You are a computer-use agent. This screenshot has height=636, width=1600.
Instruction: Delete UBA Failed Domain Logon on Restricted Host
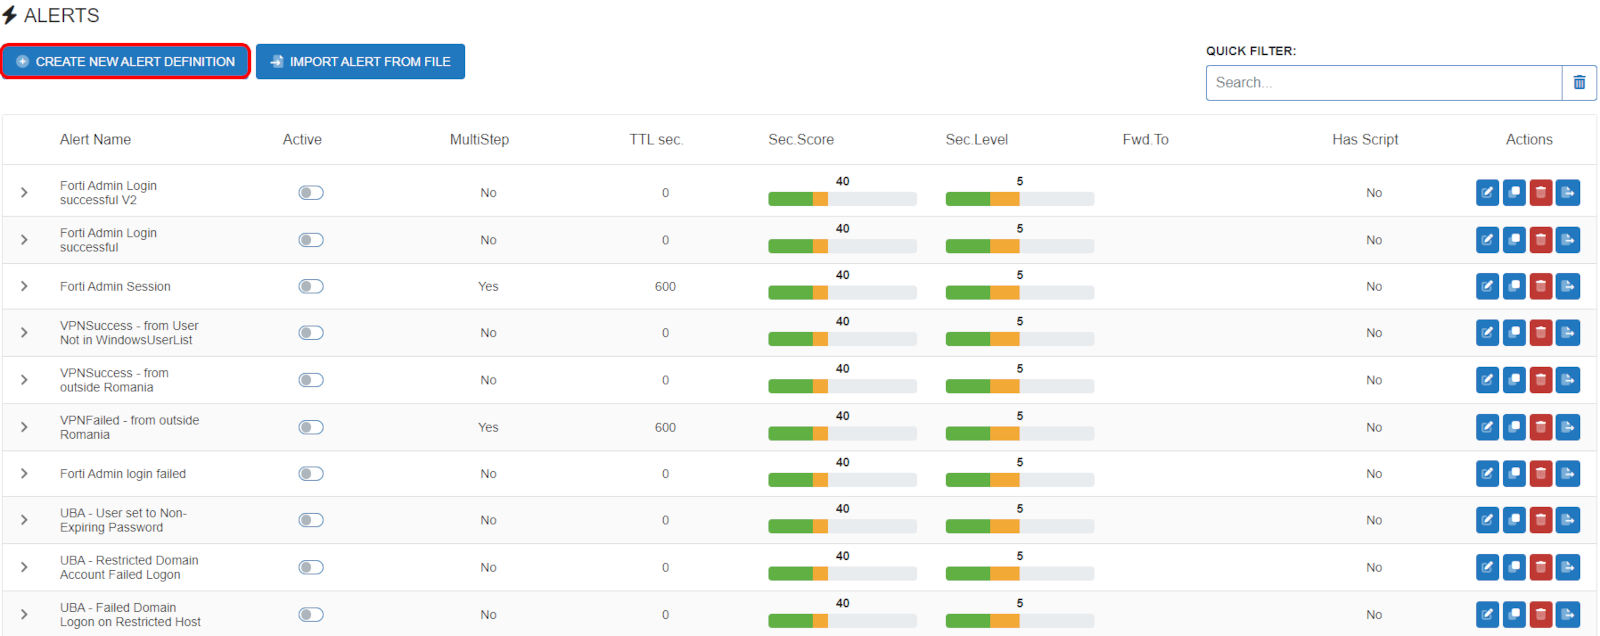tap(1541, 614)
